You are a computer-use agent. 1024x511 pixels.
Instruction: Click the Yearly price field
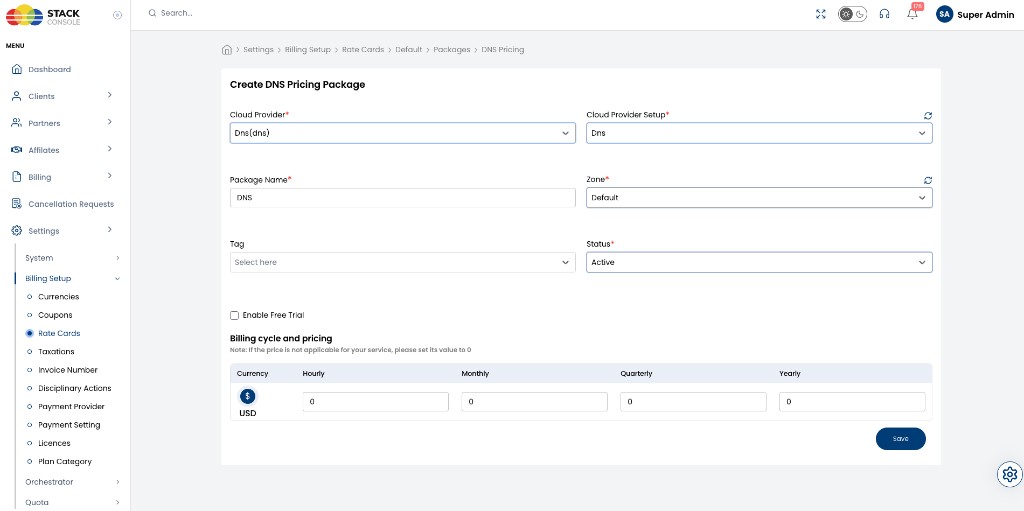point(852,402)
